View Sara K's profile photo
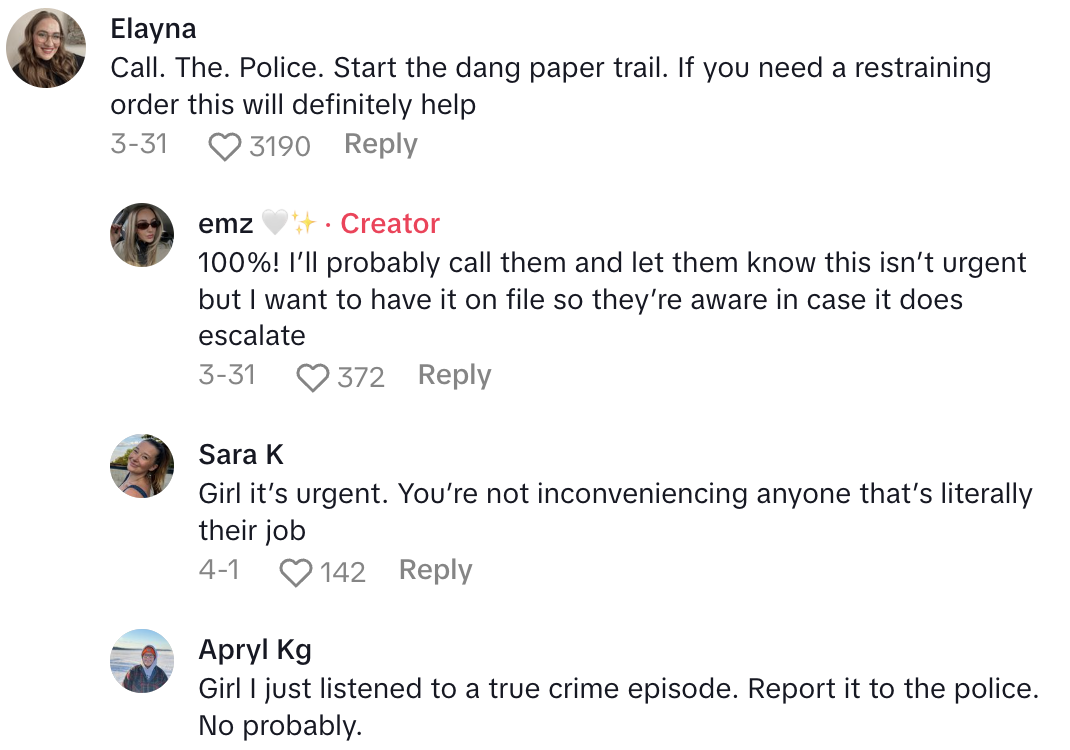Viewport: 1070px width, 750px height. click(141, 466)
